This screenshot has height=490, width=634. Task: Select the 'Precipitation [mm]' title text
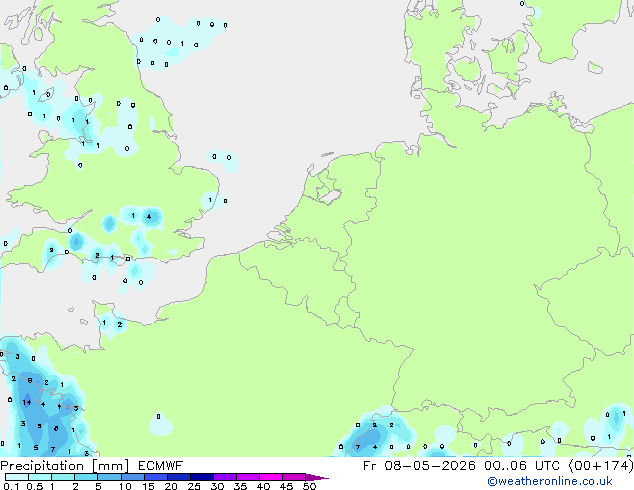point(64,466)
